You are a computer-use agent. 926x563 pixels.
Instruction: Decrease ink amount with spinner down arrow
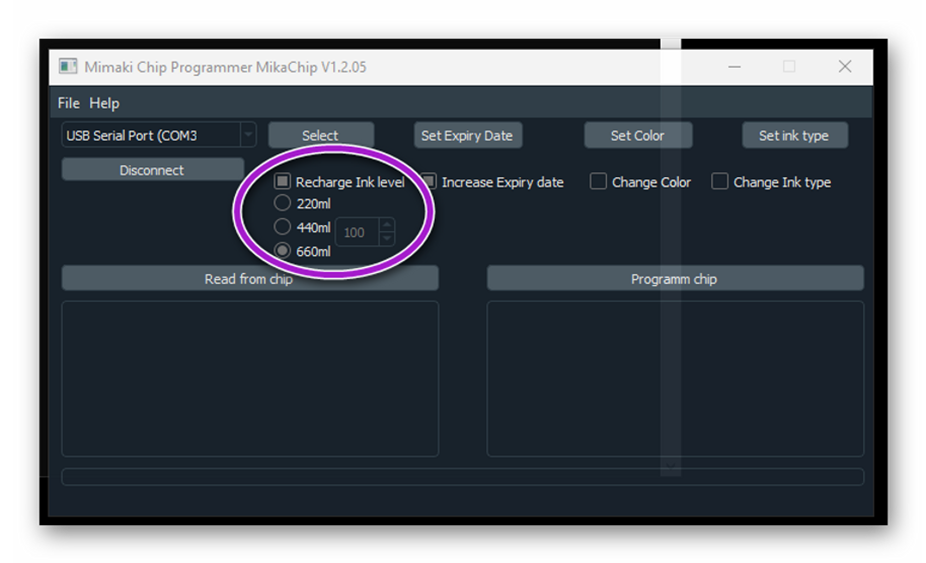tap(387, 239)
